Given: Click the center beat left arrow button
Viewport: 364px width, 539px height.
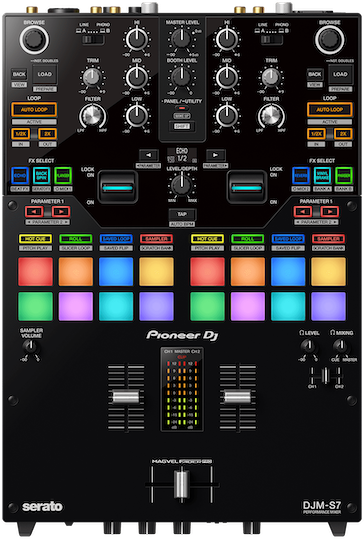Looking at the screenshot, I should pos(148,155).
